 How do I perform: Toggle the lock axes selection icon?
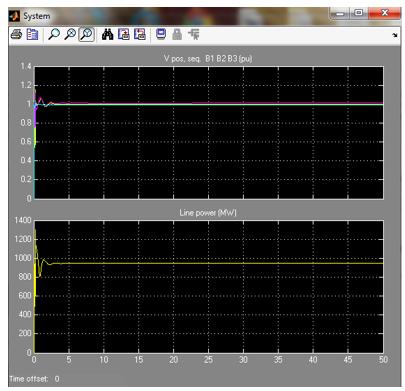pos(177,34)
